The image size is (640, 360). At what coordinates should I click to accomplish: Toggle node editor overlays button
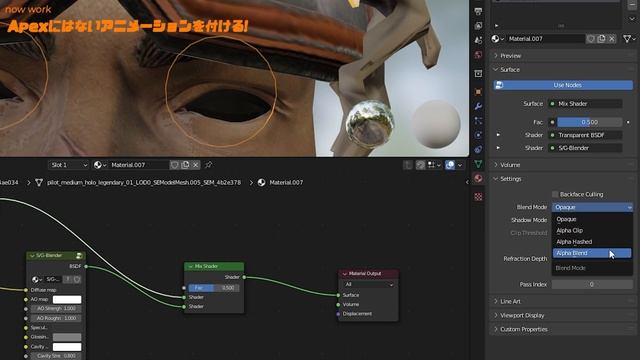(x=450, y=165)
